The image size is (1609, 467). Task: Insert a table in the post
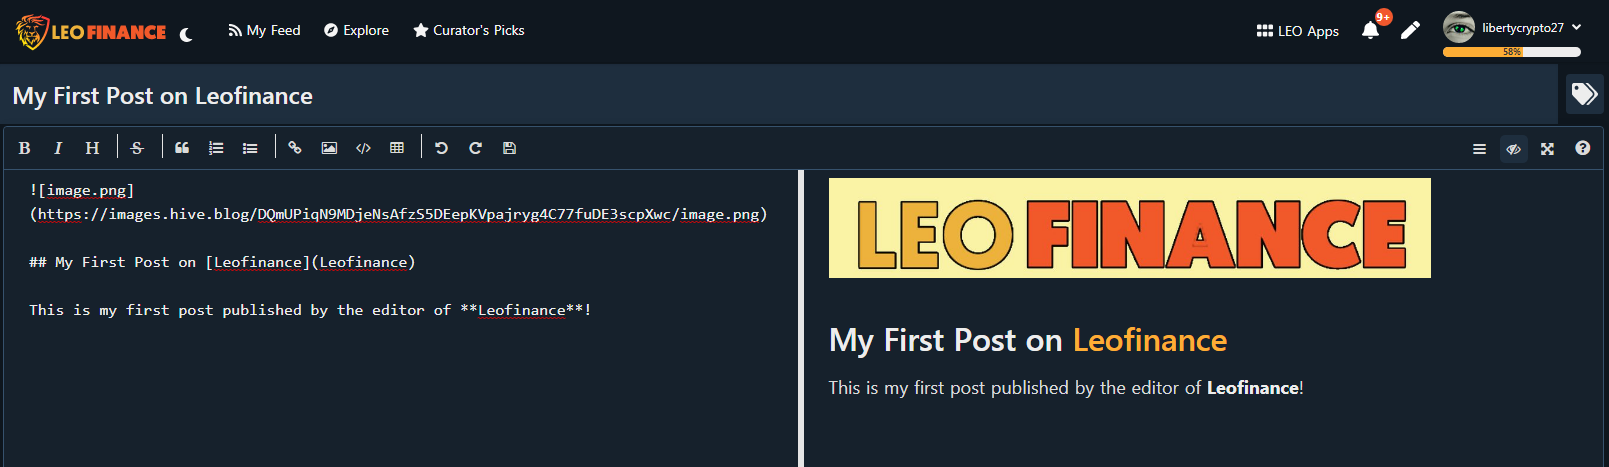coord(397,148)
